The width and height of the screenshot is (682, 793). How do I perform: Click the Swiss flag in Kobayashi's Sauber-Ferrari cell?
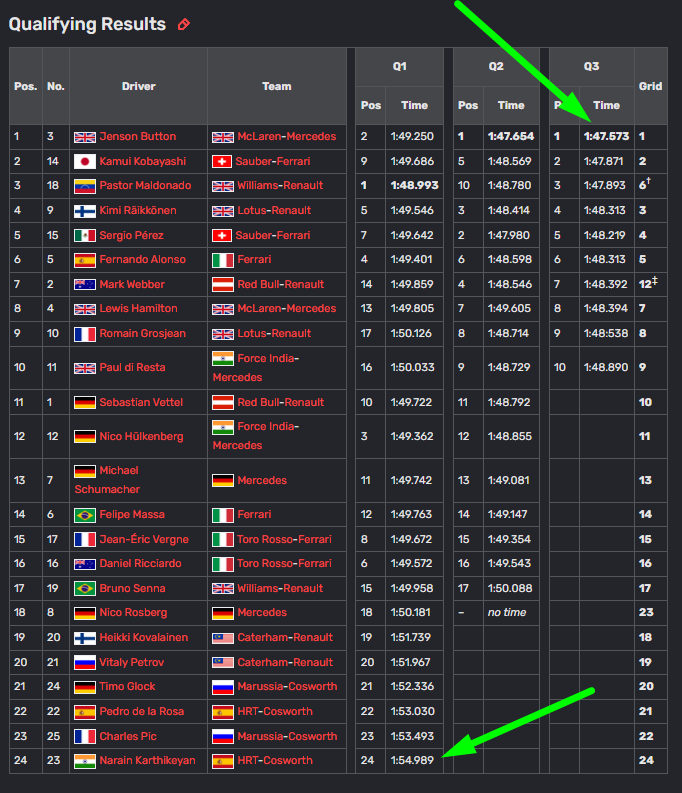pos(222,162)
